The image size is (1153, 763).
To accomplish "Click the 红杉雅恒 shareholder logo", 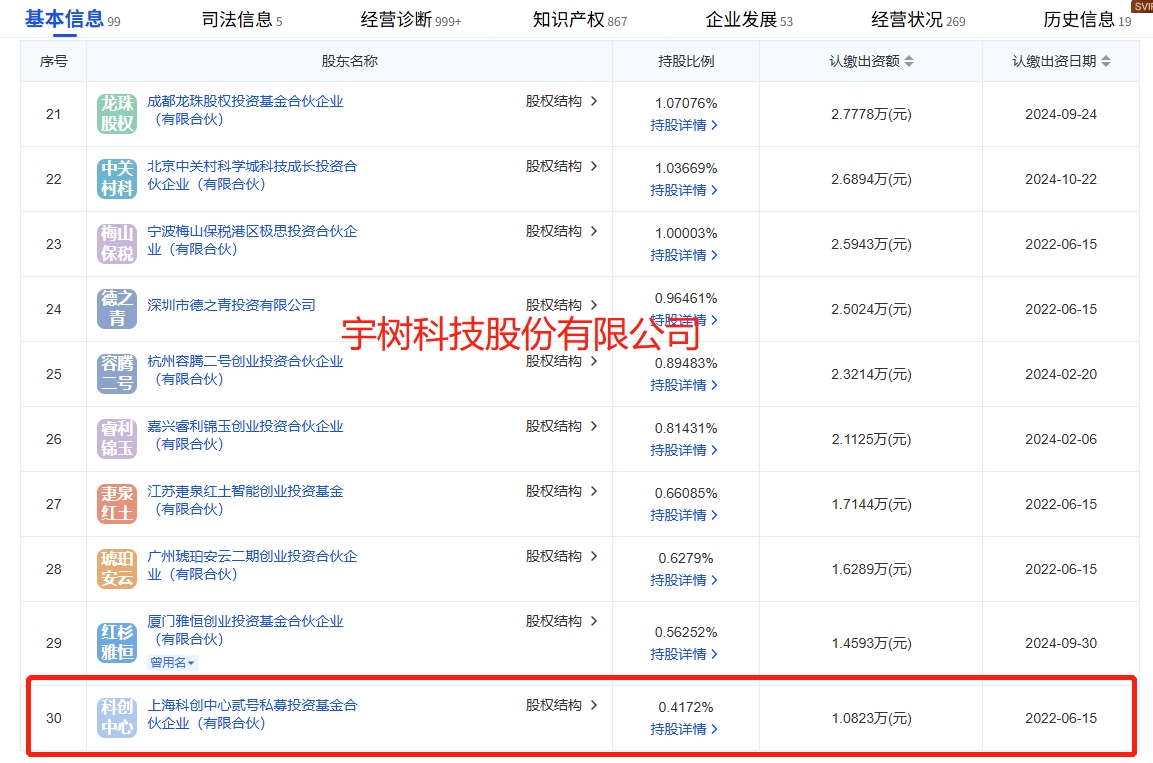I will (117, 642).
